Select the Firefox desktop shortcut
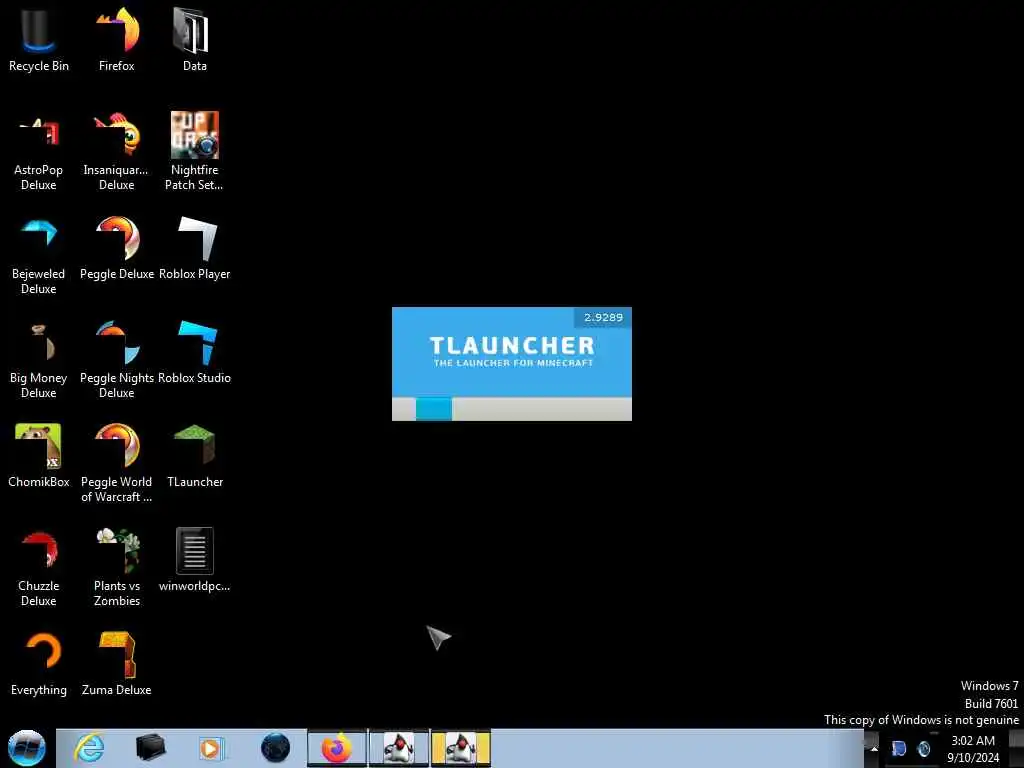Image resolution: width=1024 pixels, height=768 pixels. click(x=117, y=40)
